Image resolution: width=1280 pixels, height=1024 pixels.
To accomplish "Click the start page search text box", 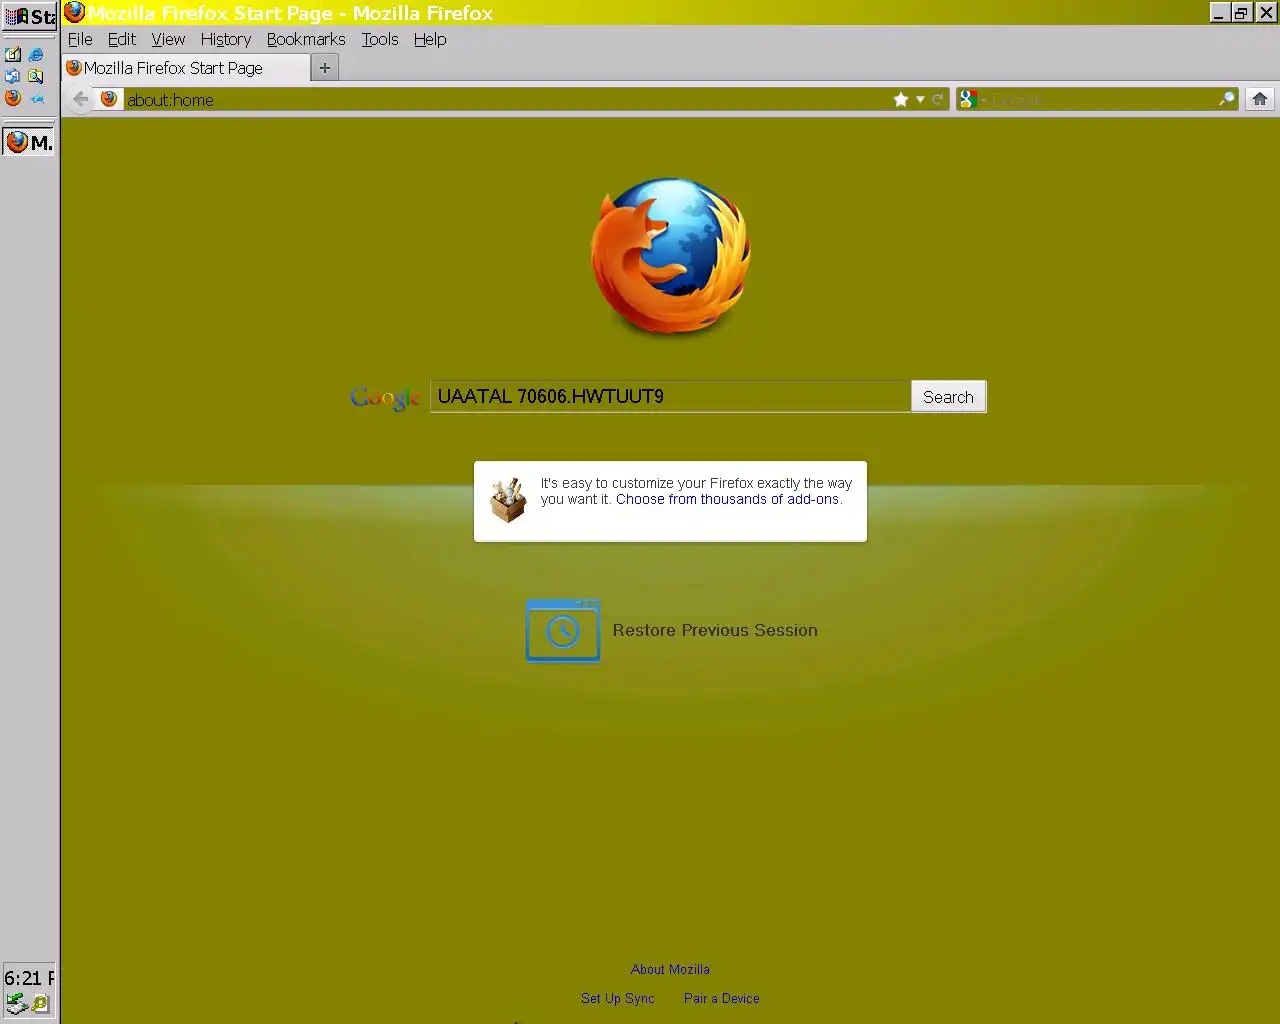I will 670,396.
